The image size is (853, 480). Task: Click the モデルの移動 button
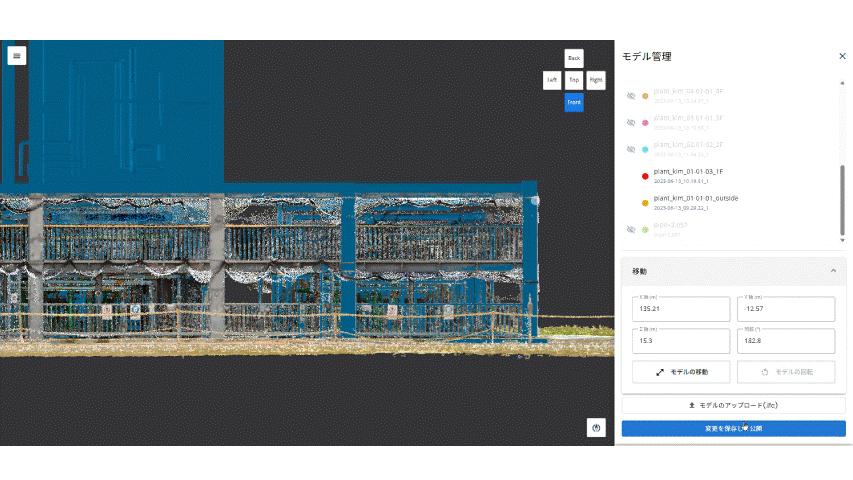tap(681, 372)
